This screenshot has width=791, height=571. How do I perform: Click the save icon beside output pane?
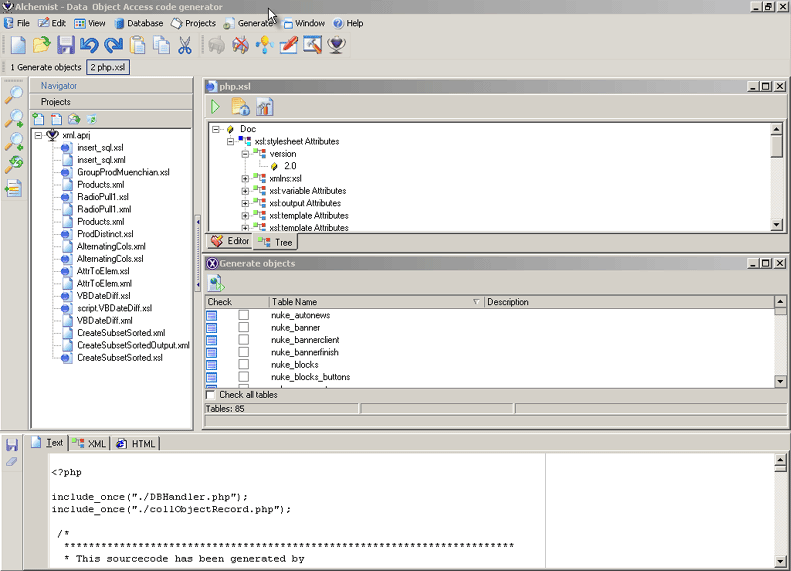pyautogui.click(x=12, y=444)
